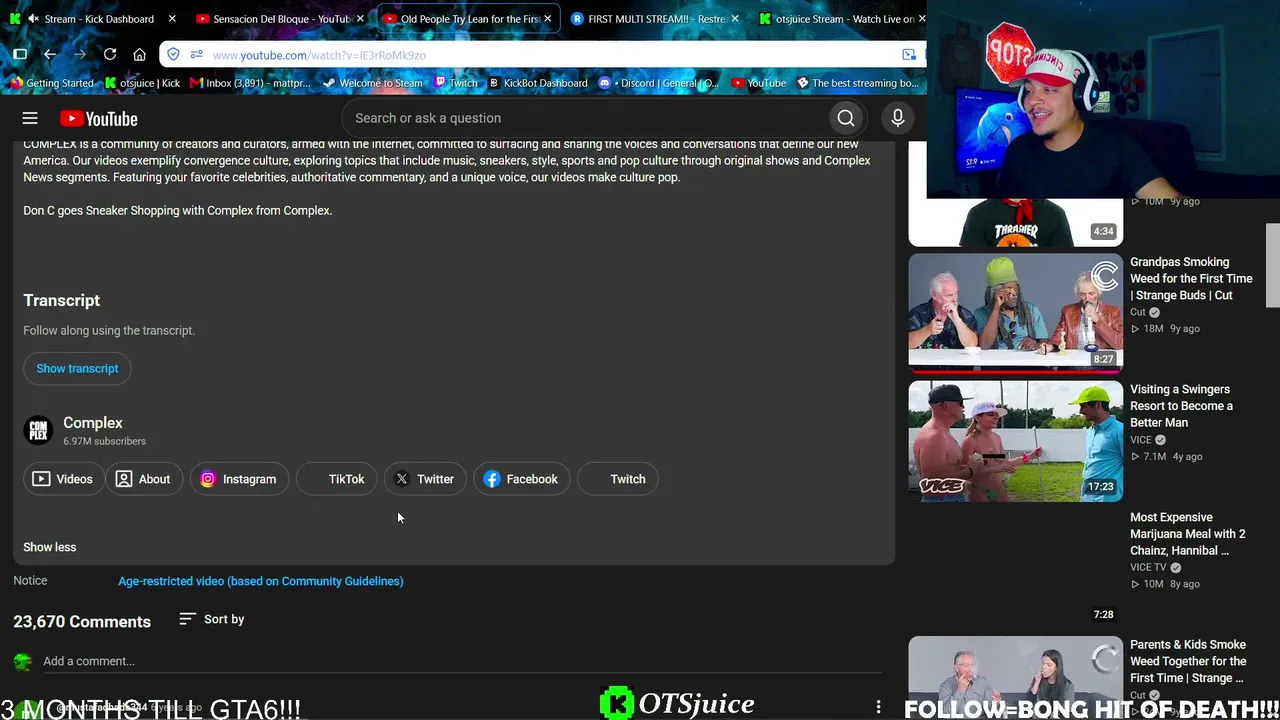Open the Visiting a Swingers Resort thumbnail
The height and width of the screenshot is (720, 1280).
tap(1015, 440)
